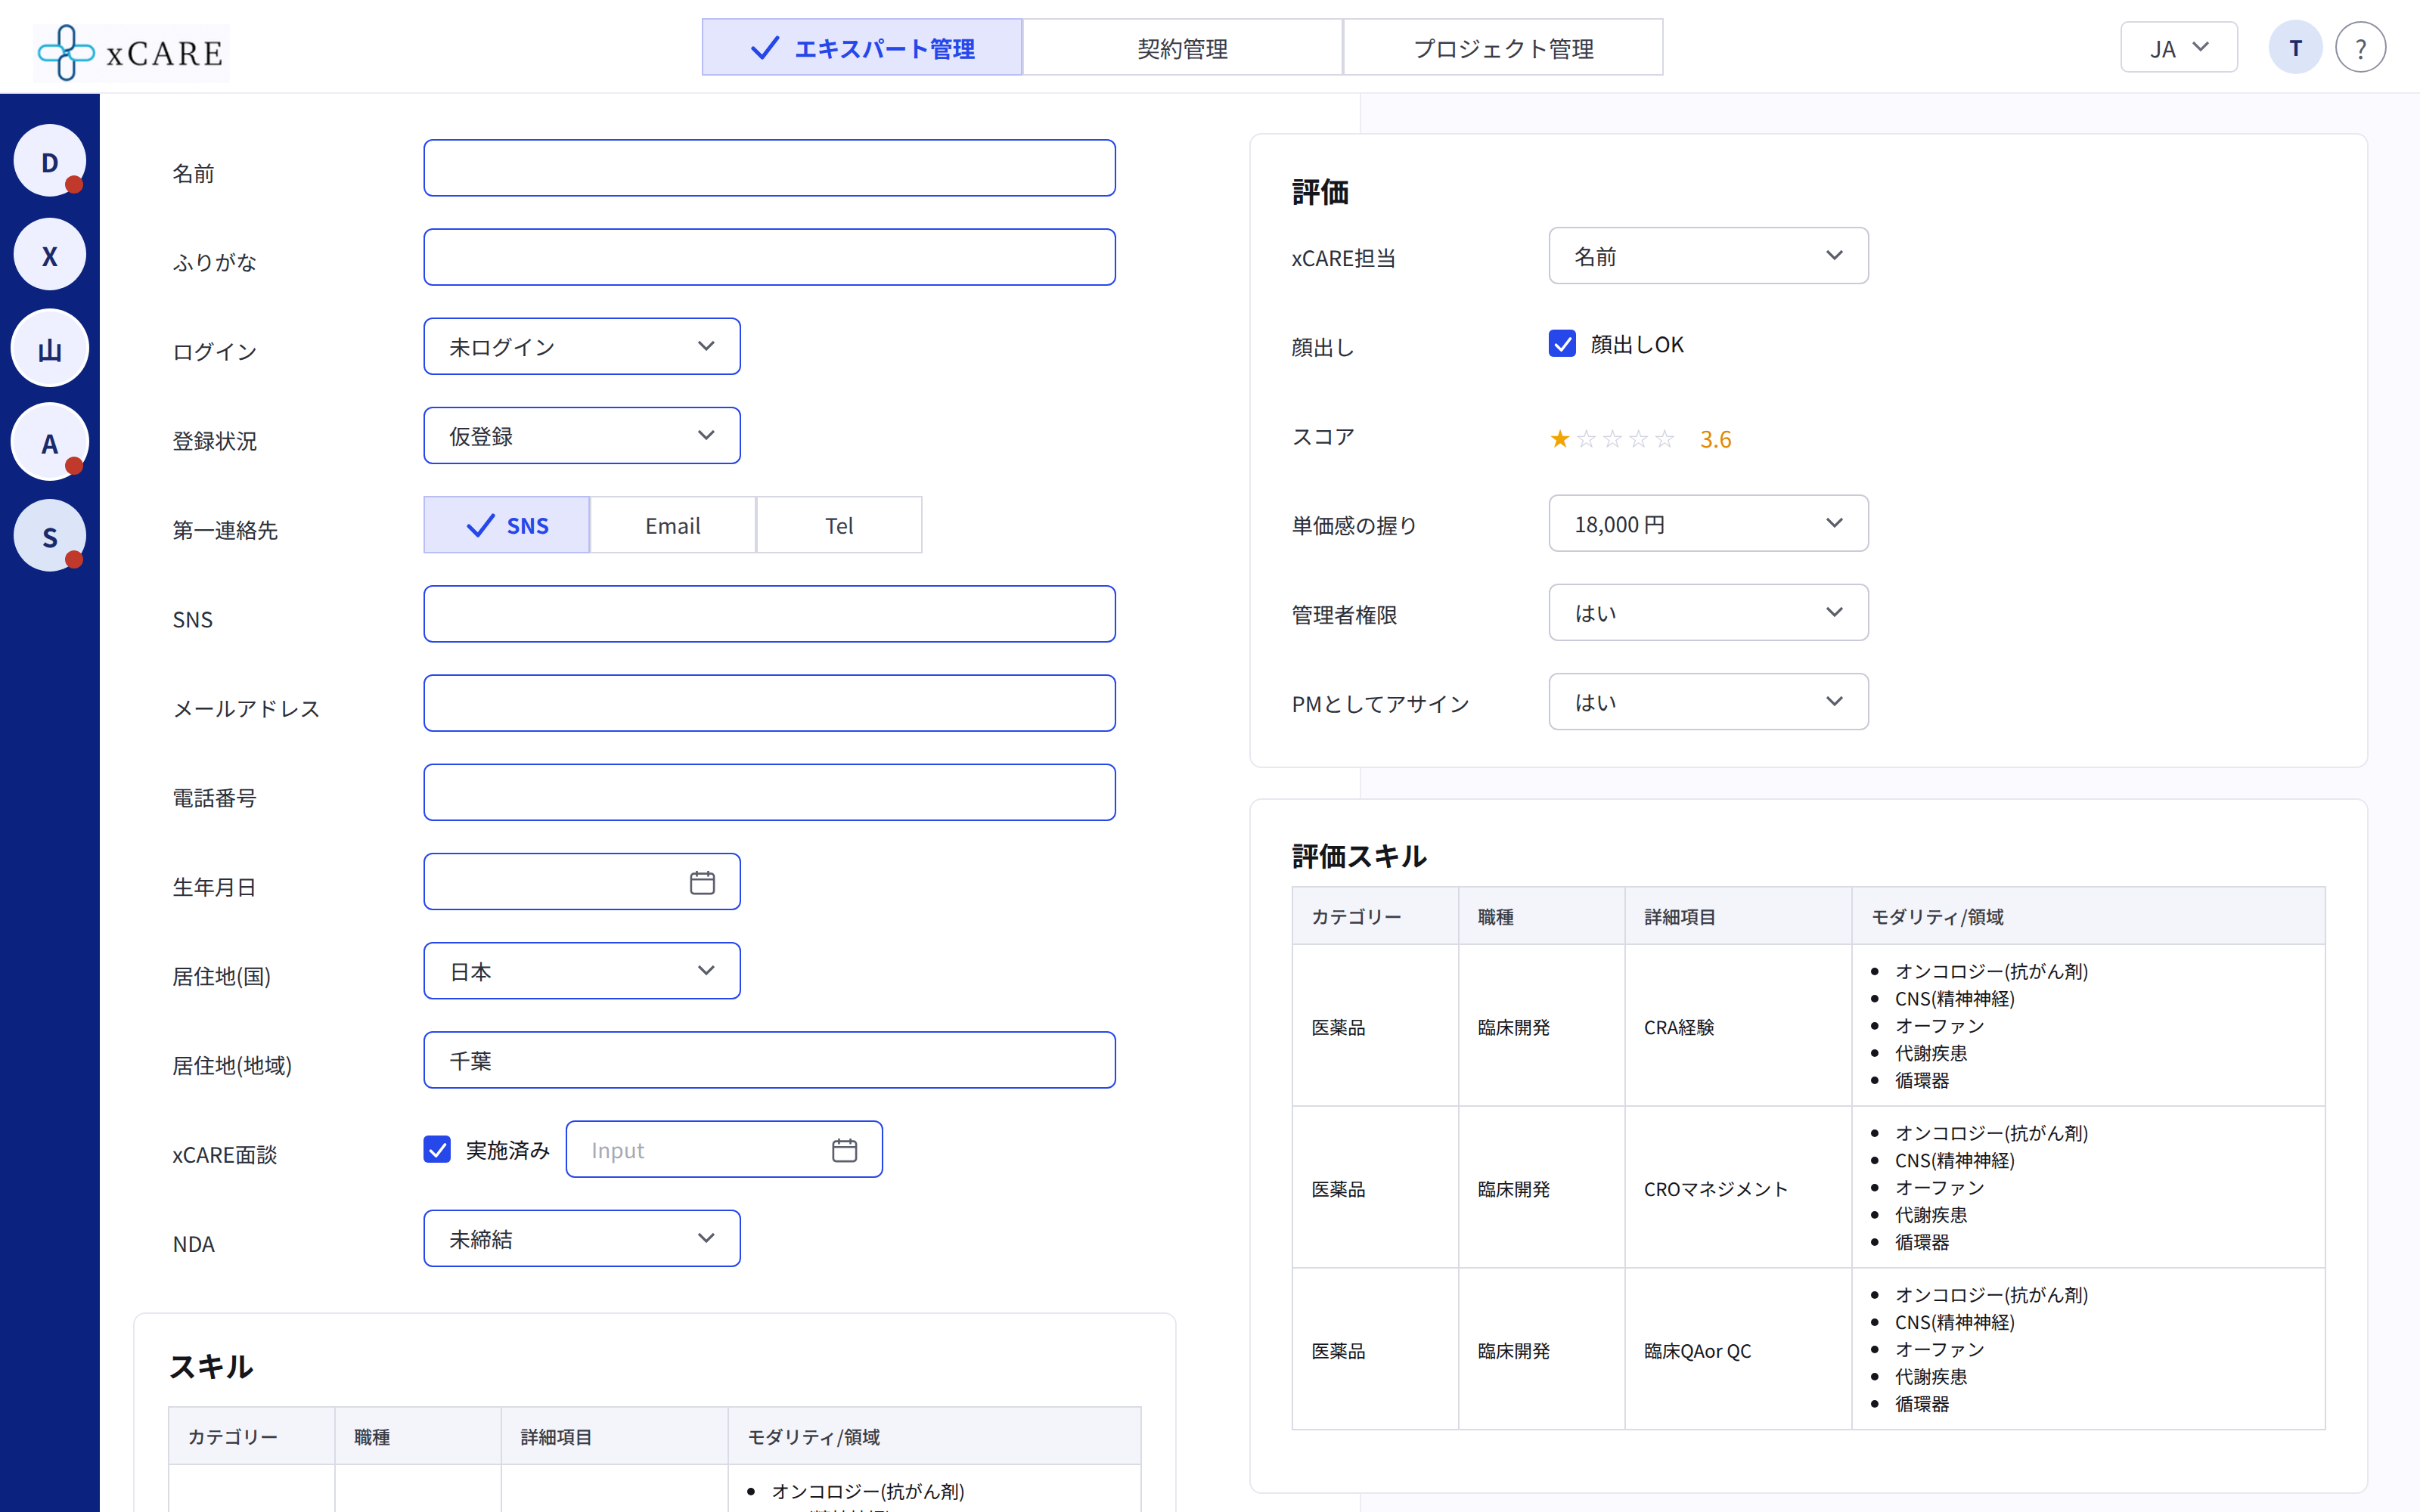This screenshot has height=1512, width=2420.
Task: Switch to the プロジェクト管理 tab
Action: [x=1503, y=47]
